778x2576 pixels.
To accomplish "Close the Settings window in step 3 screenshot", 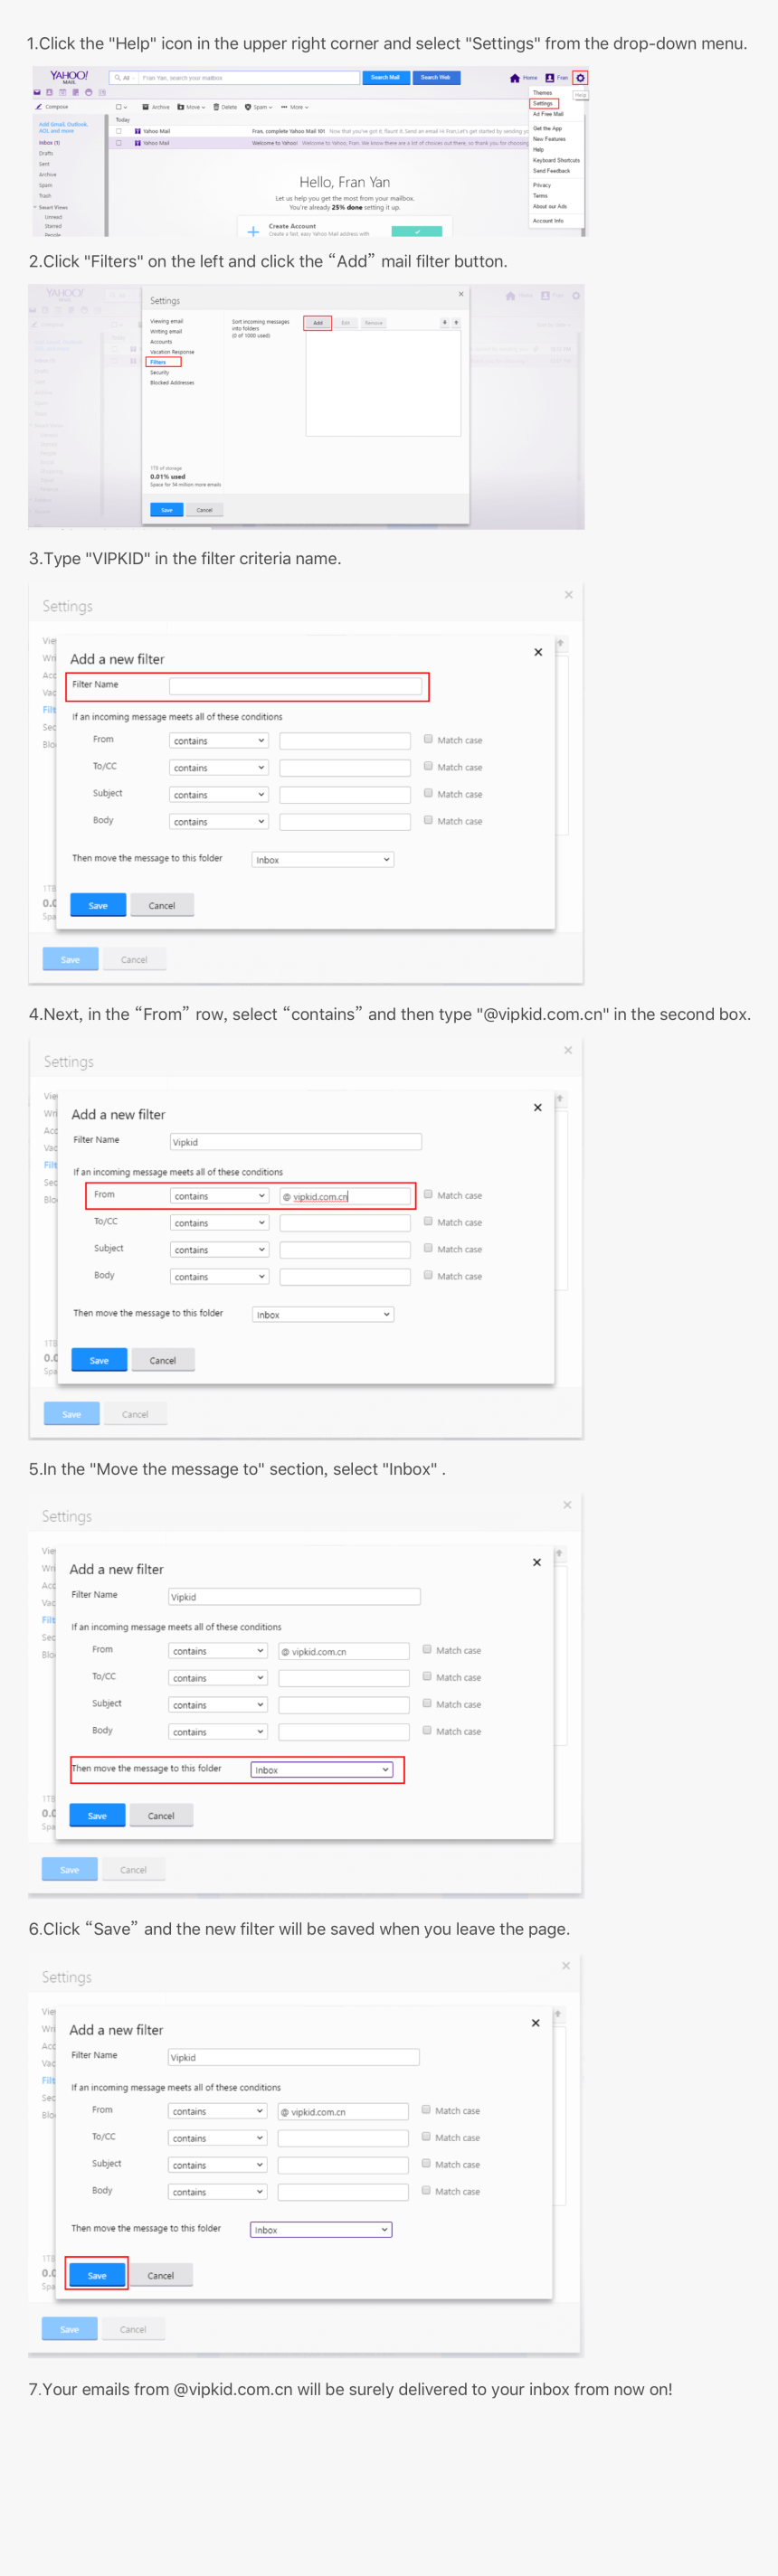I will [x=569, y=595].
